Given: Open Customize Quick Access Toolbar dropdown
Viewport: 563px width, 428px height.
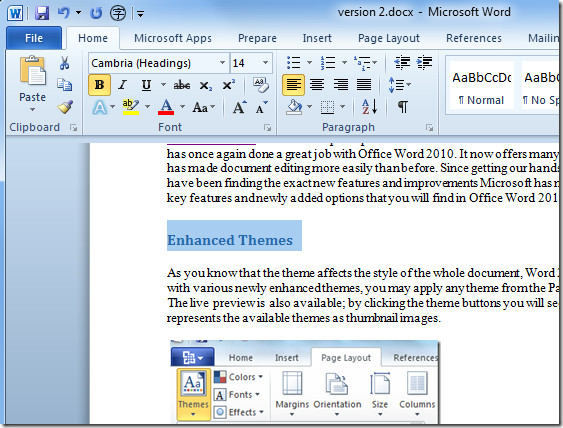Looking at the screenshot, I should [x=140, y=14].
